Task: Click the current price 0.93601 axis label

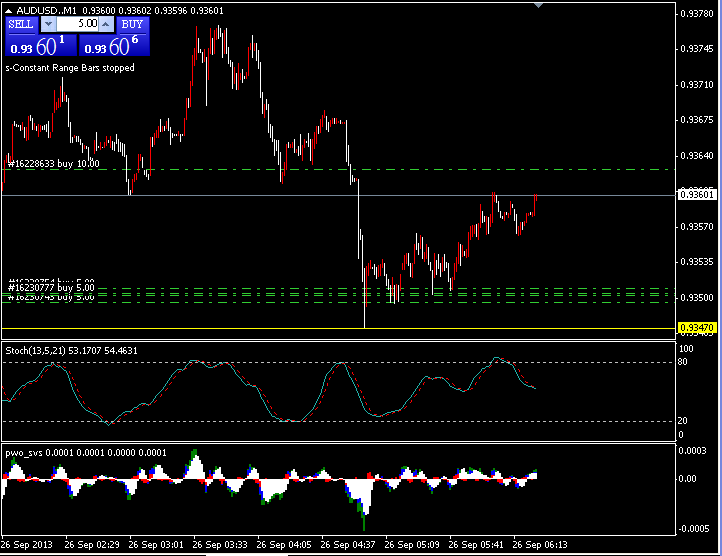Action: pos(697,195)
